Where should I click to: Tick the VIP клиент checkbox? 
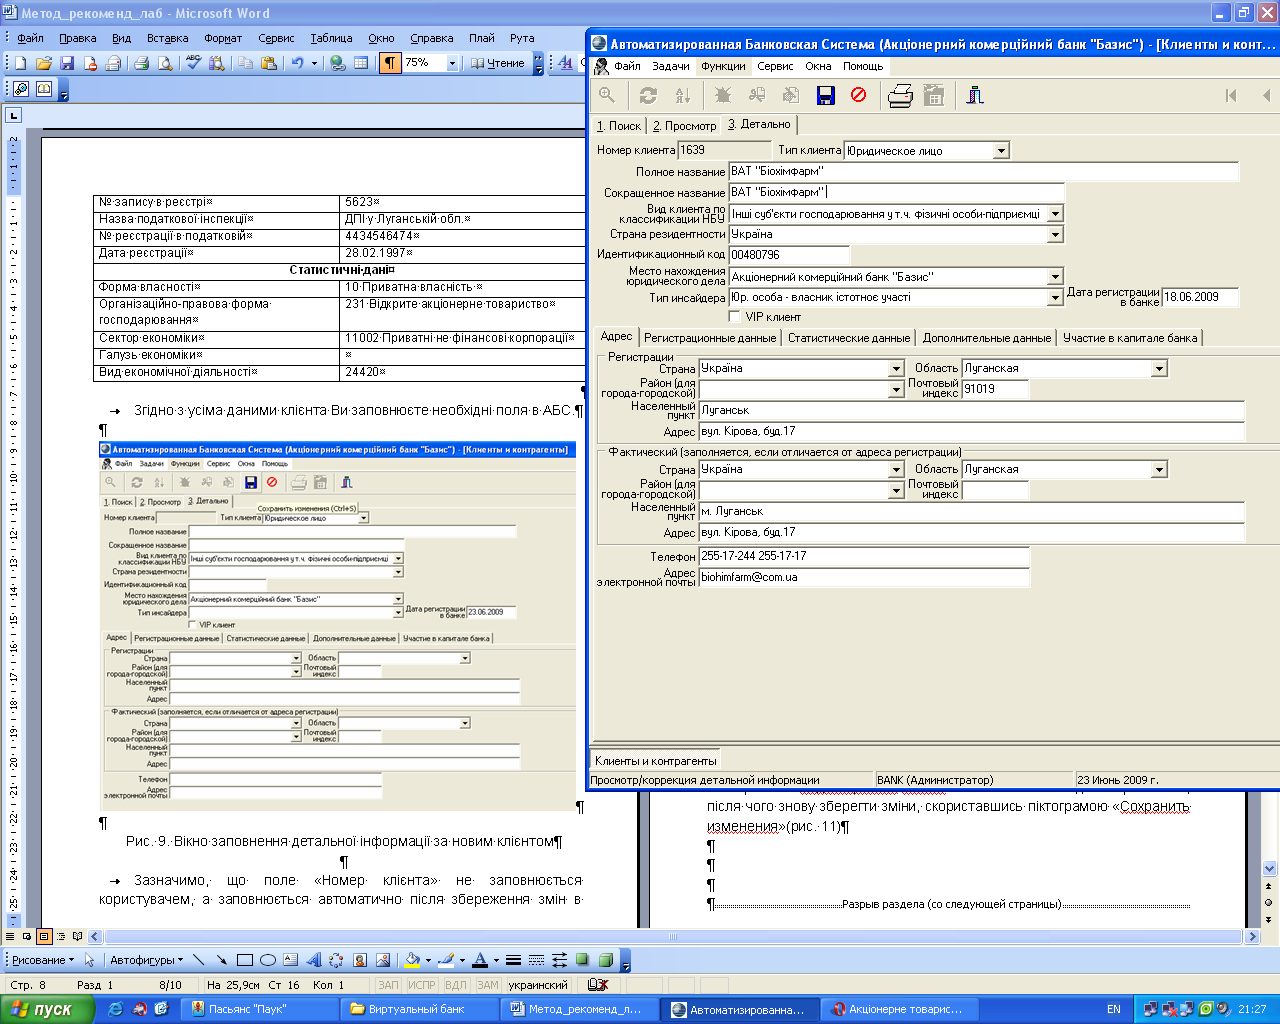click(x=735, y=317)
